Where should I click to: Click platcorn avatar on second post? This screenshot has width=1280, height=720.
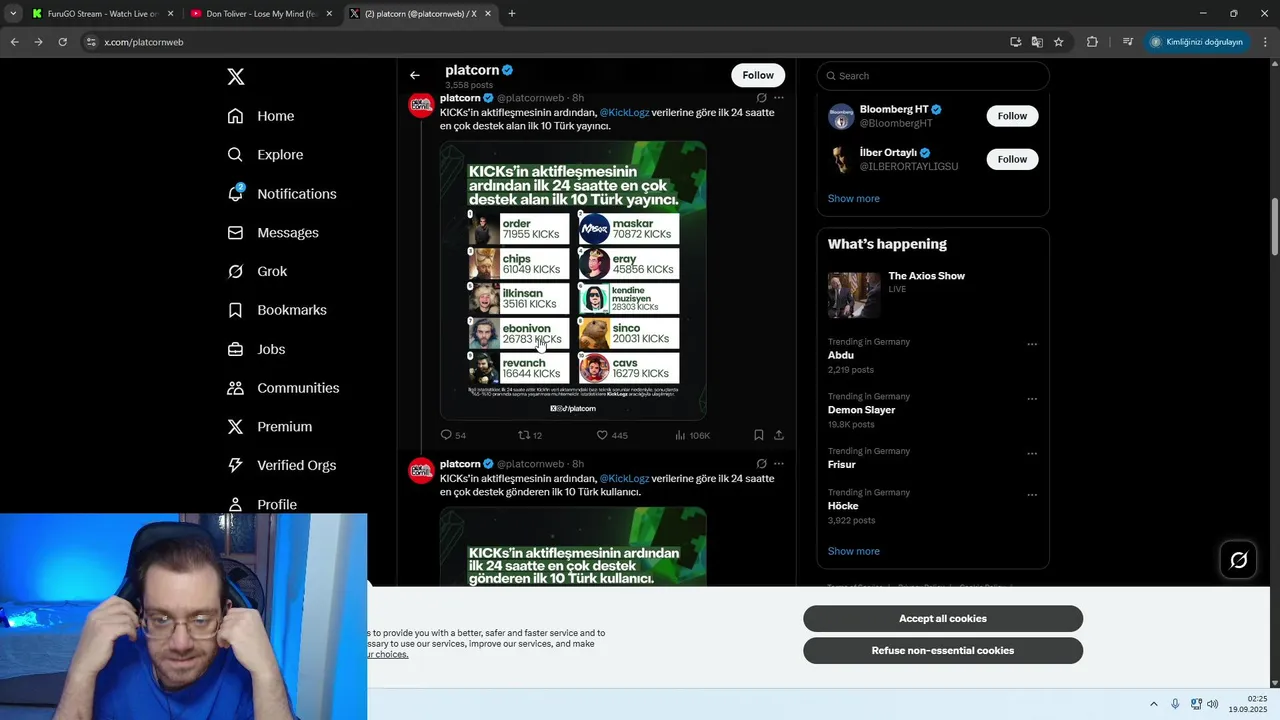[x=421, y=470]
